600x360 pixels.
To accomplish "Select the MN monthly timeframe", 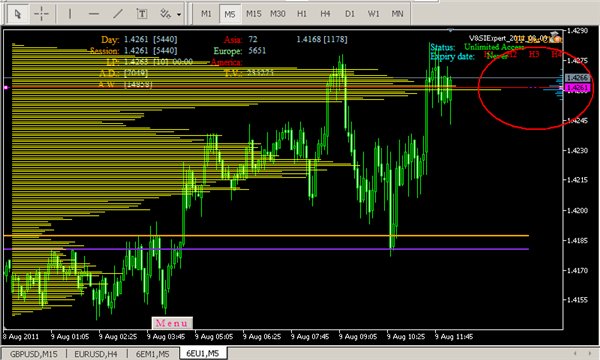I will pos(397,14).
